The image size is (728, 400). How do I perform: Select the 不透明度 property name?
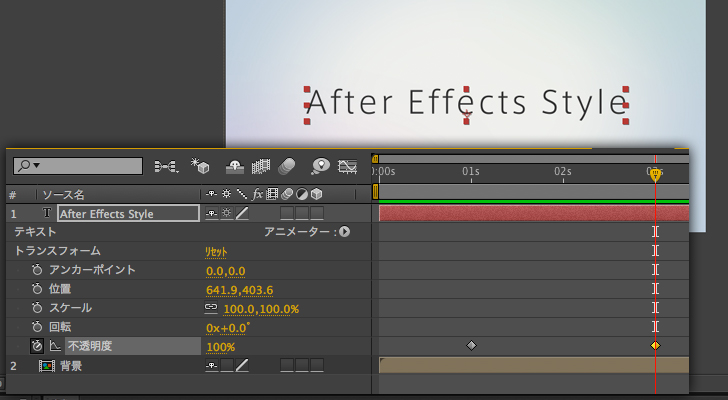[90, 346]
